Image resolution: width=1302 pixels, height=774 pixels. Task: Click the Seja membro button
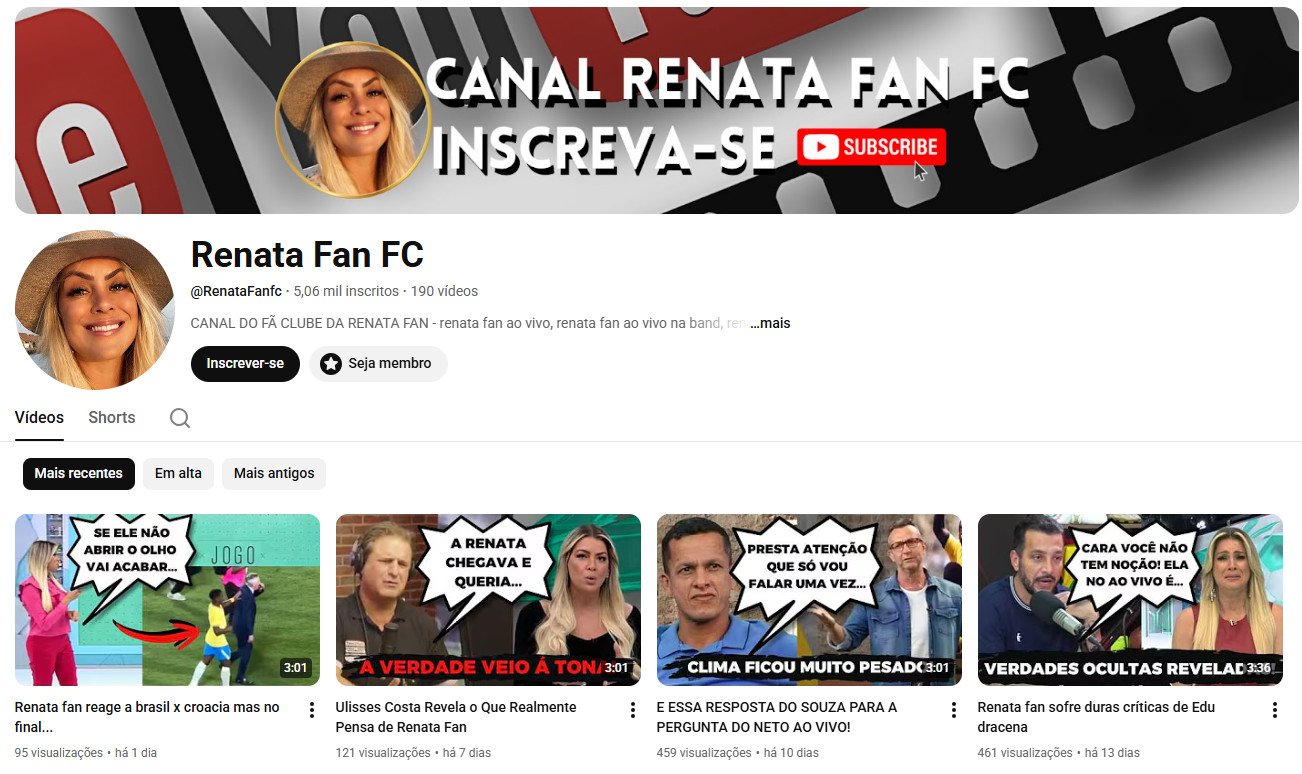pyautogui.click(x=379, y=364)
